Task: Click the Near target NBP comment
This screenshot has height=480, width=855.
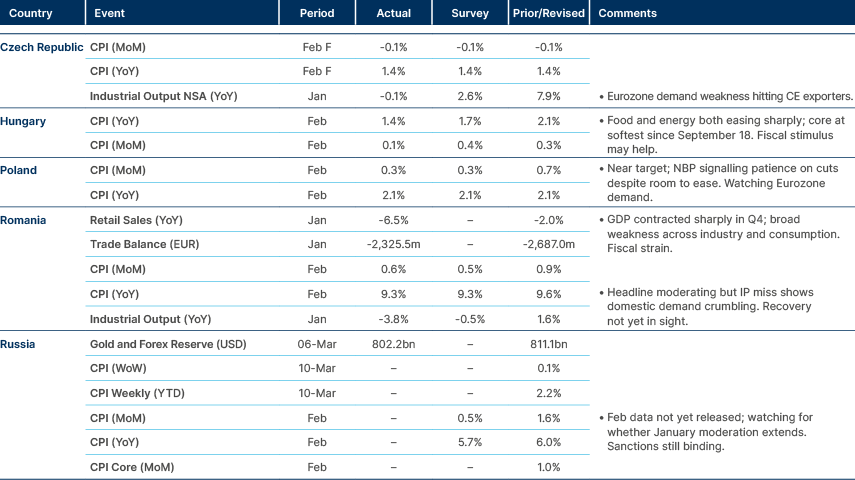Action: (x=719, y=183)
